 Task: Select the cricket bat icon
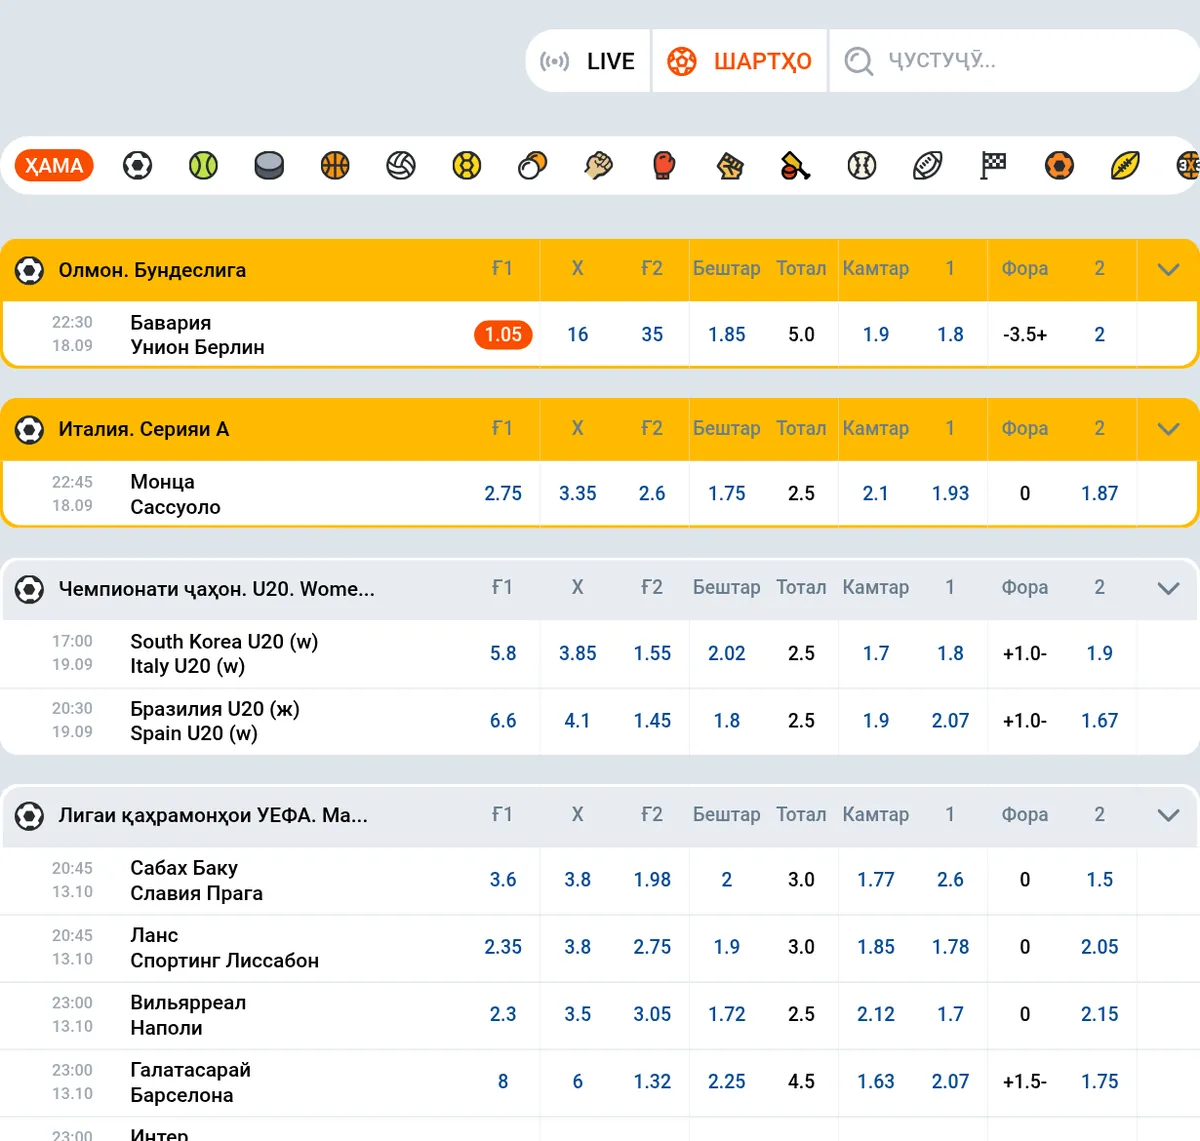pos(796,165)
